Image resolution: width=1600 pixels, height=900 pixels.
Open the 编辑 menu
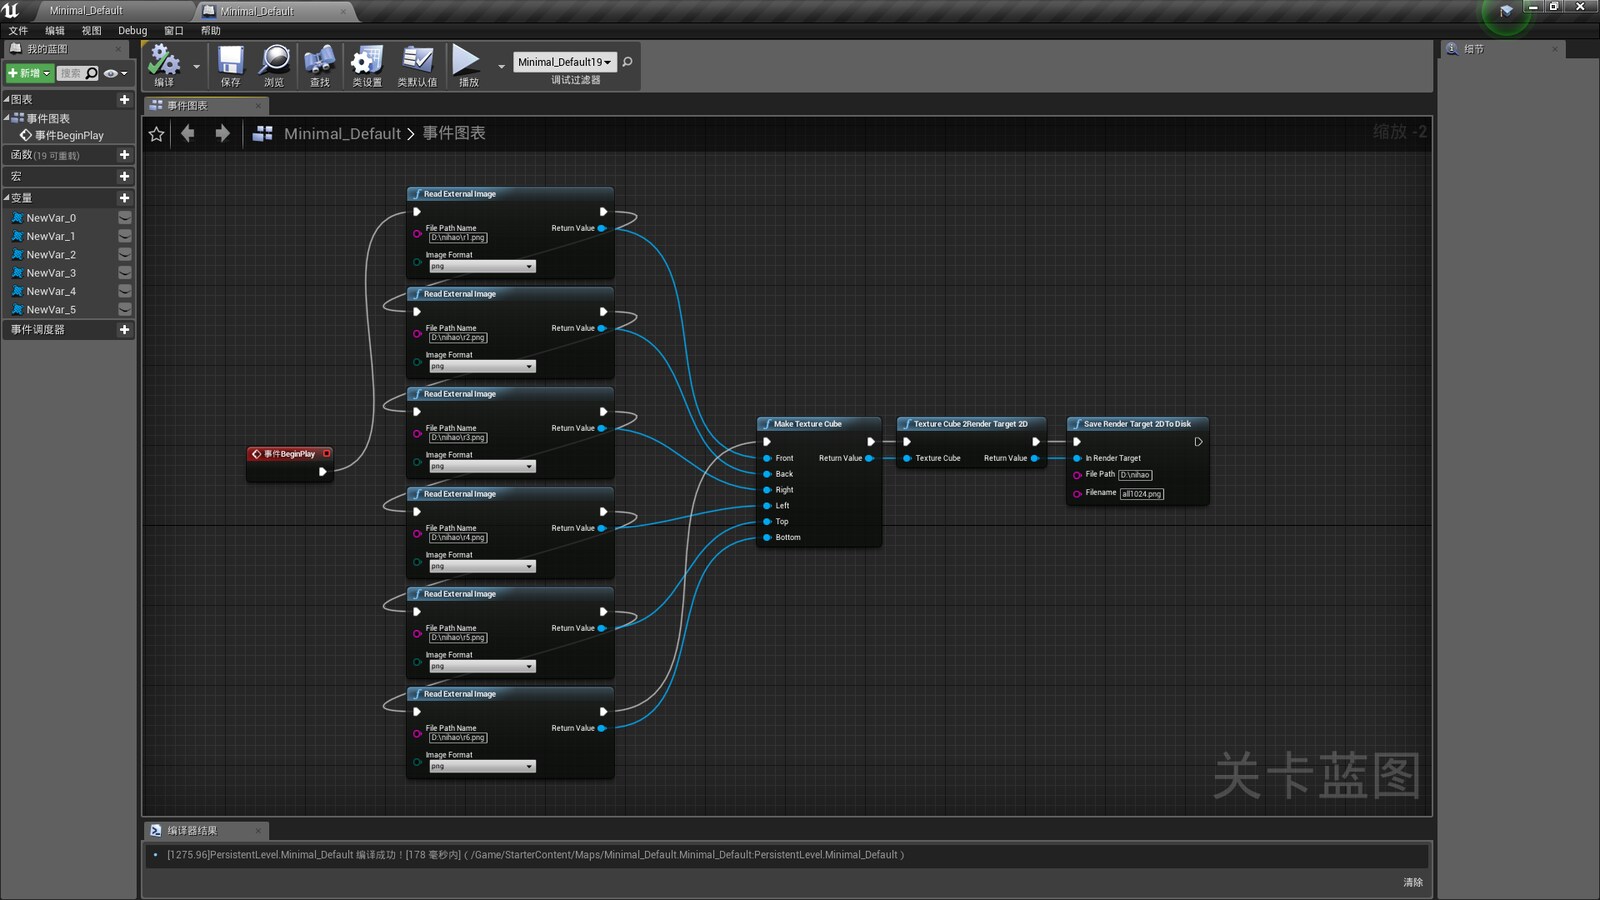pyautogui.click(x=53, y=30)
